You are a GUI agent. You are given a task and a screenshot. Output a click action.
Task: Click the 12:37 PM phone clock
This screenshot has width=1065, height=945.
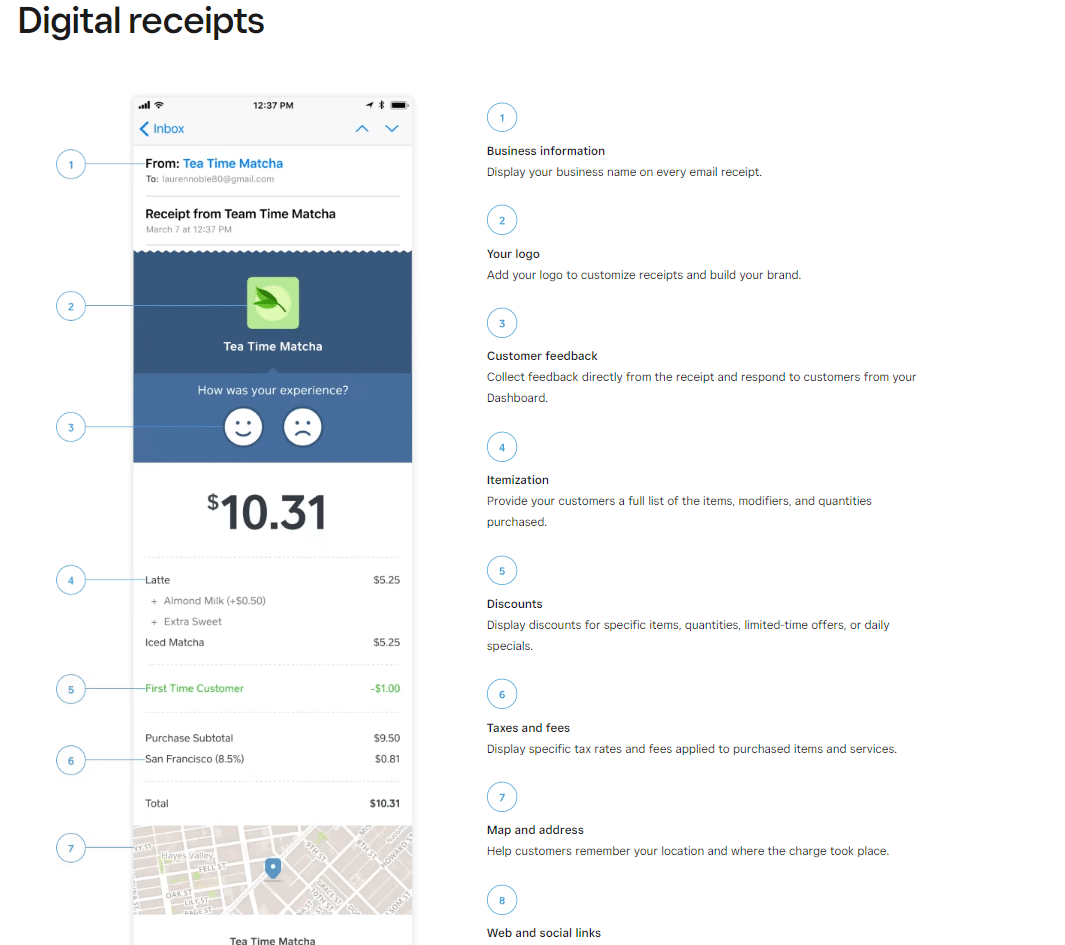click(x=273, y=105)
